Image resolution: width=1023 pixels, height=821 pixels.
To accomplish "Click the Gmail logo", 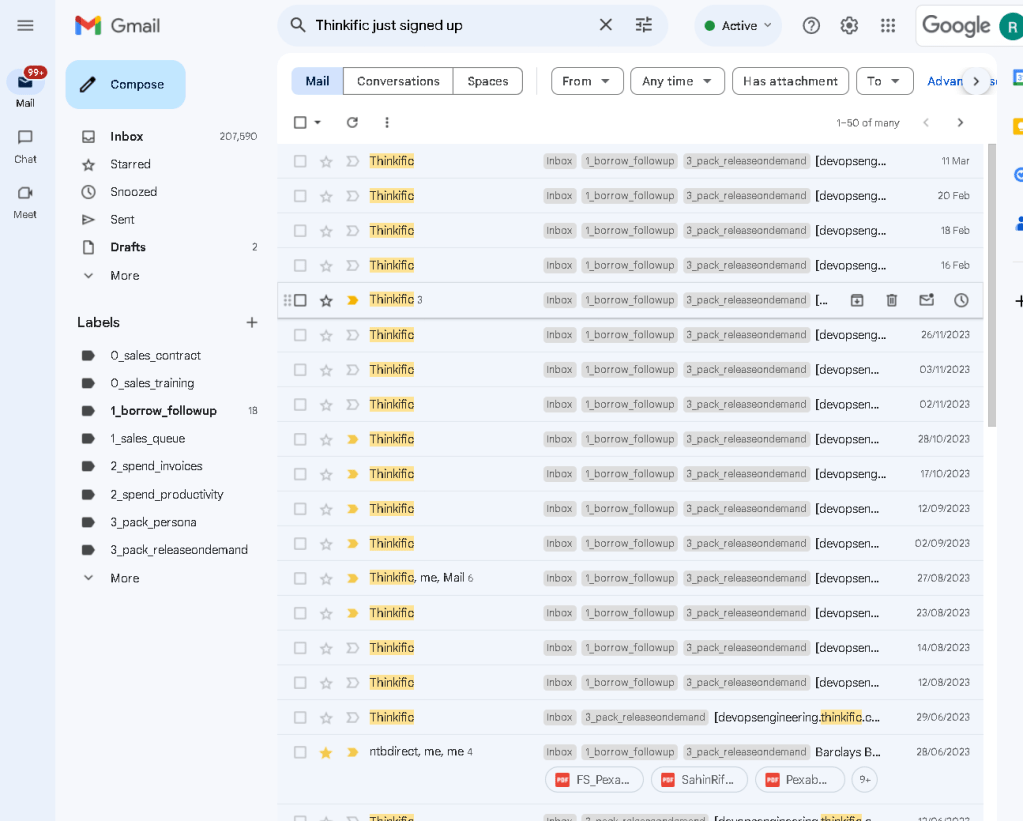I will [117, 25].
